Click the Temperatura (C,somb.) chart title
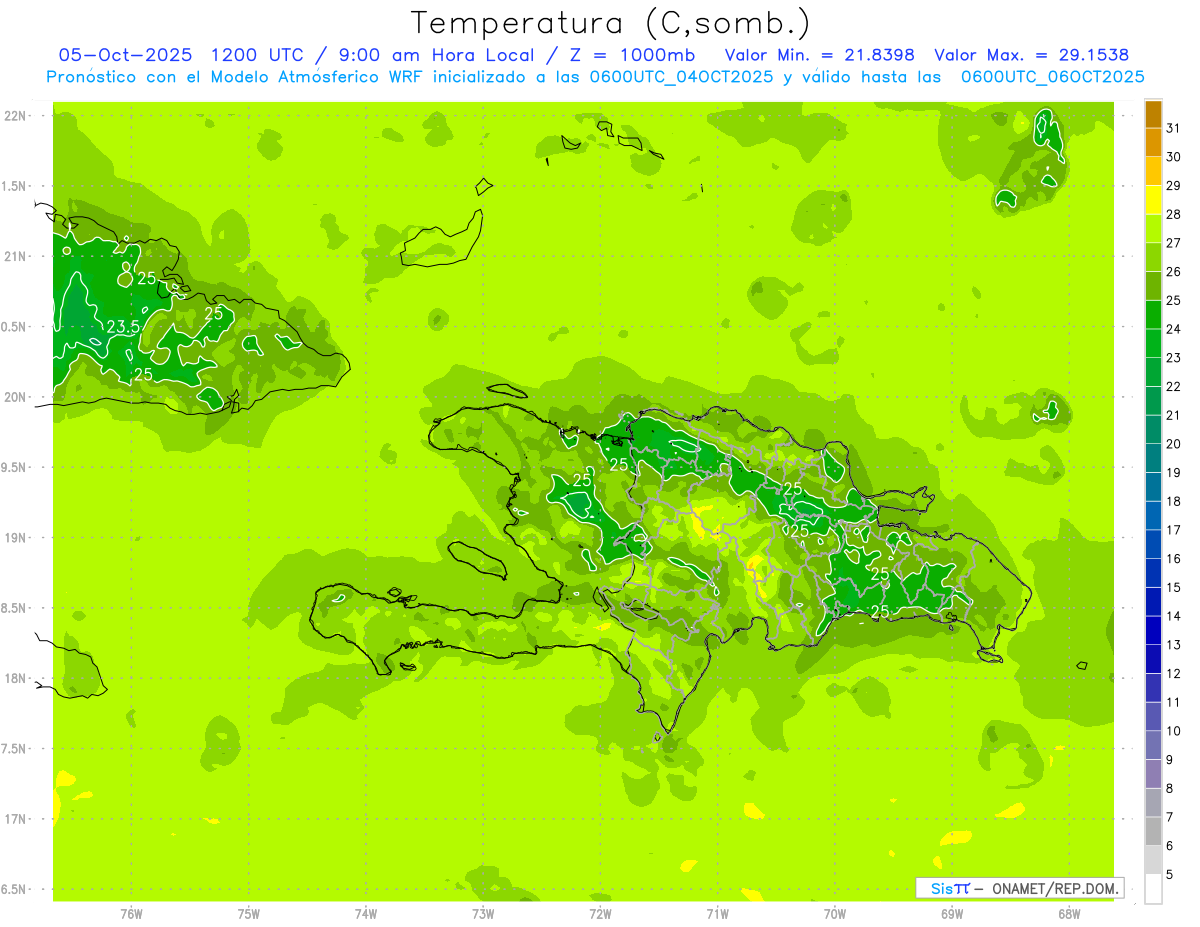 [x=610, y=22]
